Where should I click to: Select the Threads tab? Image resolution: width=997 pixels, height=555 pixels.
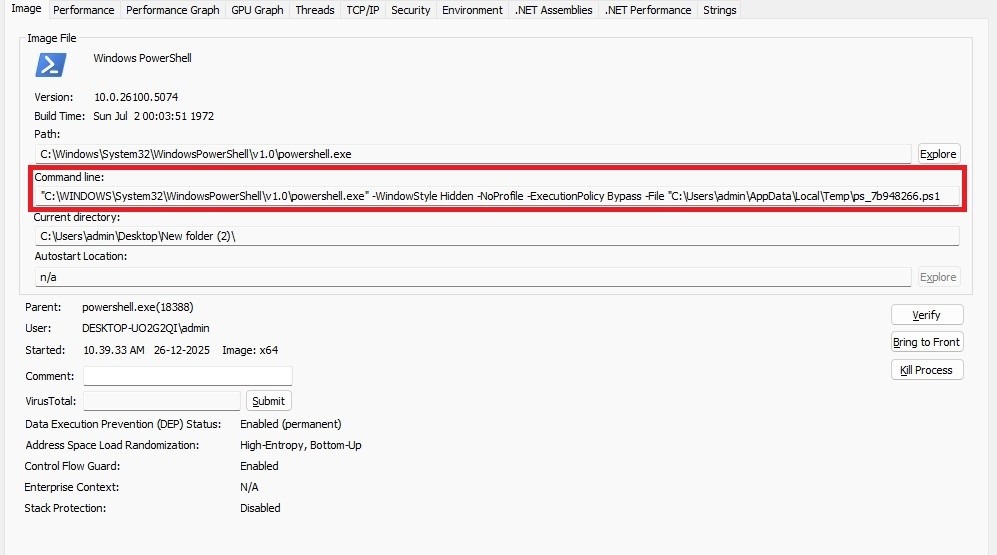[315, 10]
